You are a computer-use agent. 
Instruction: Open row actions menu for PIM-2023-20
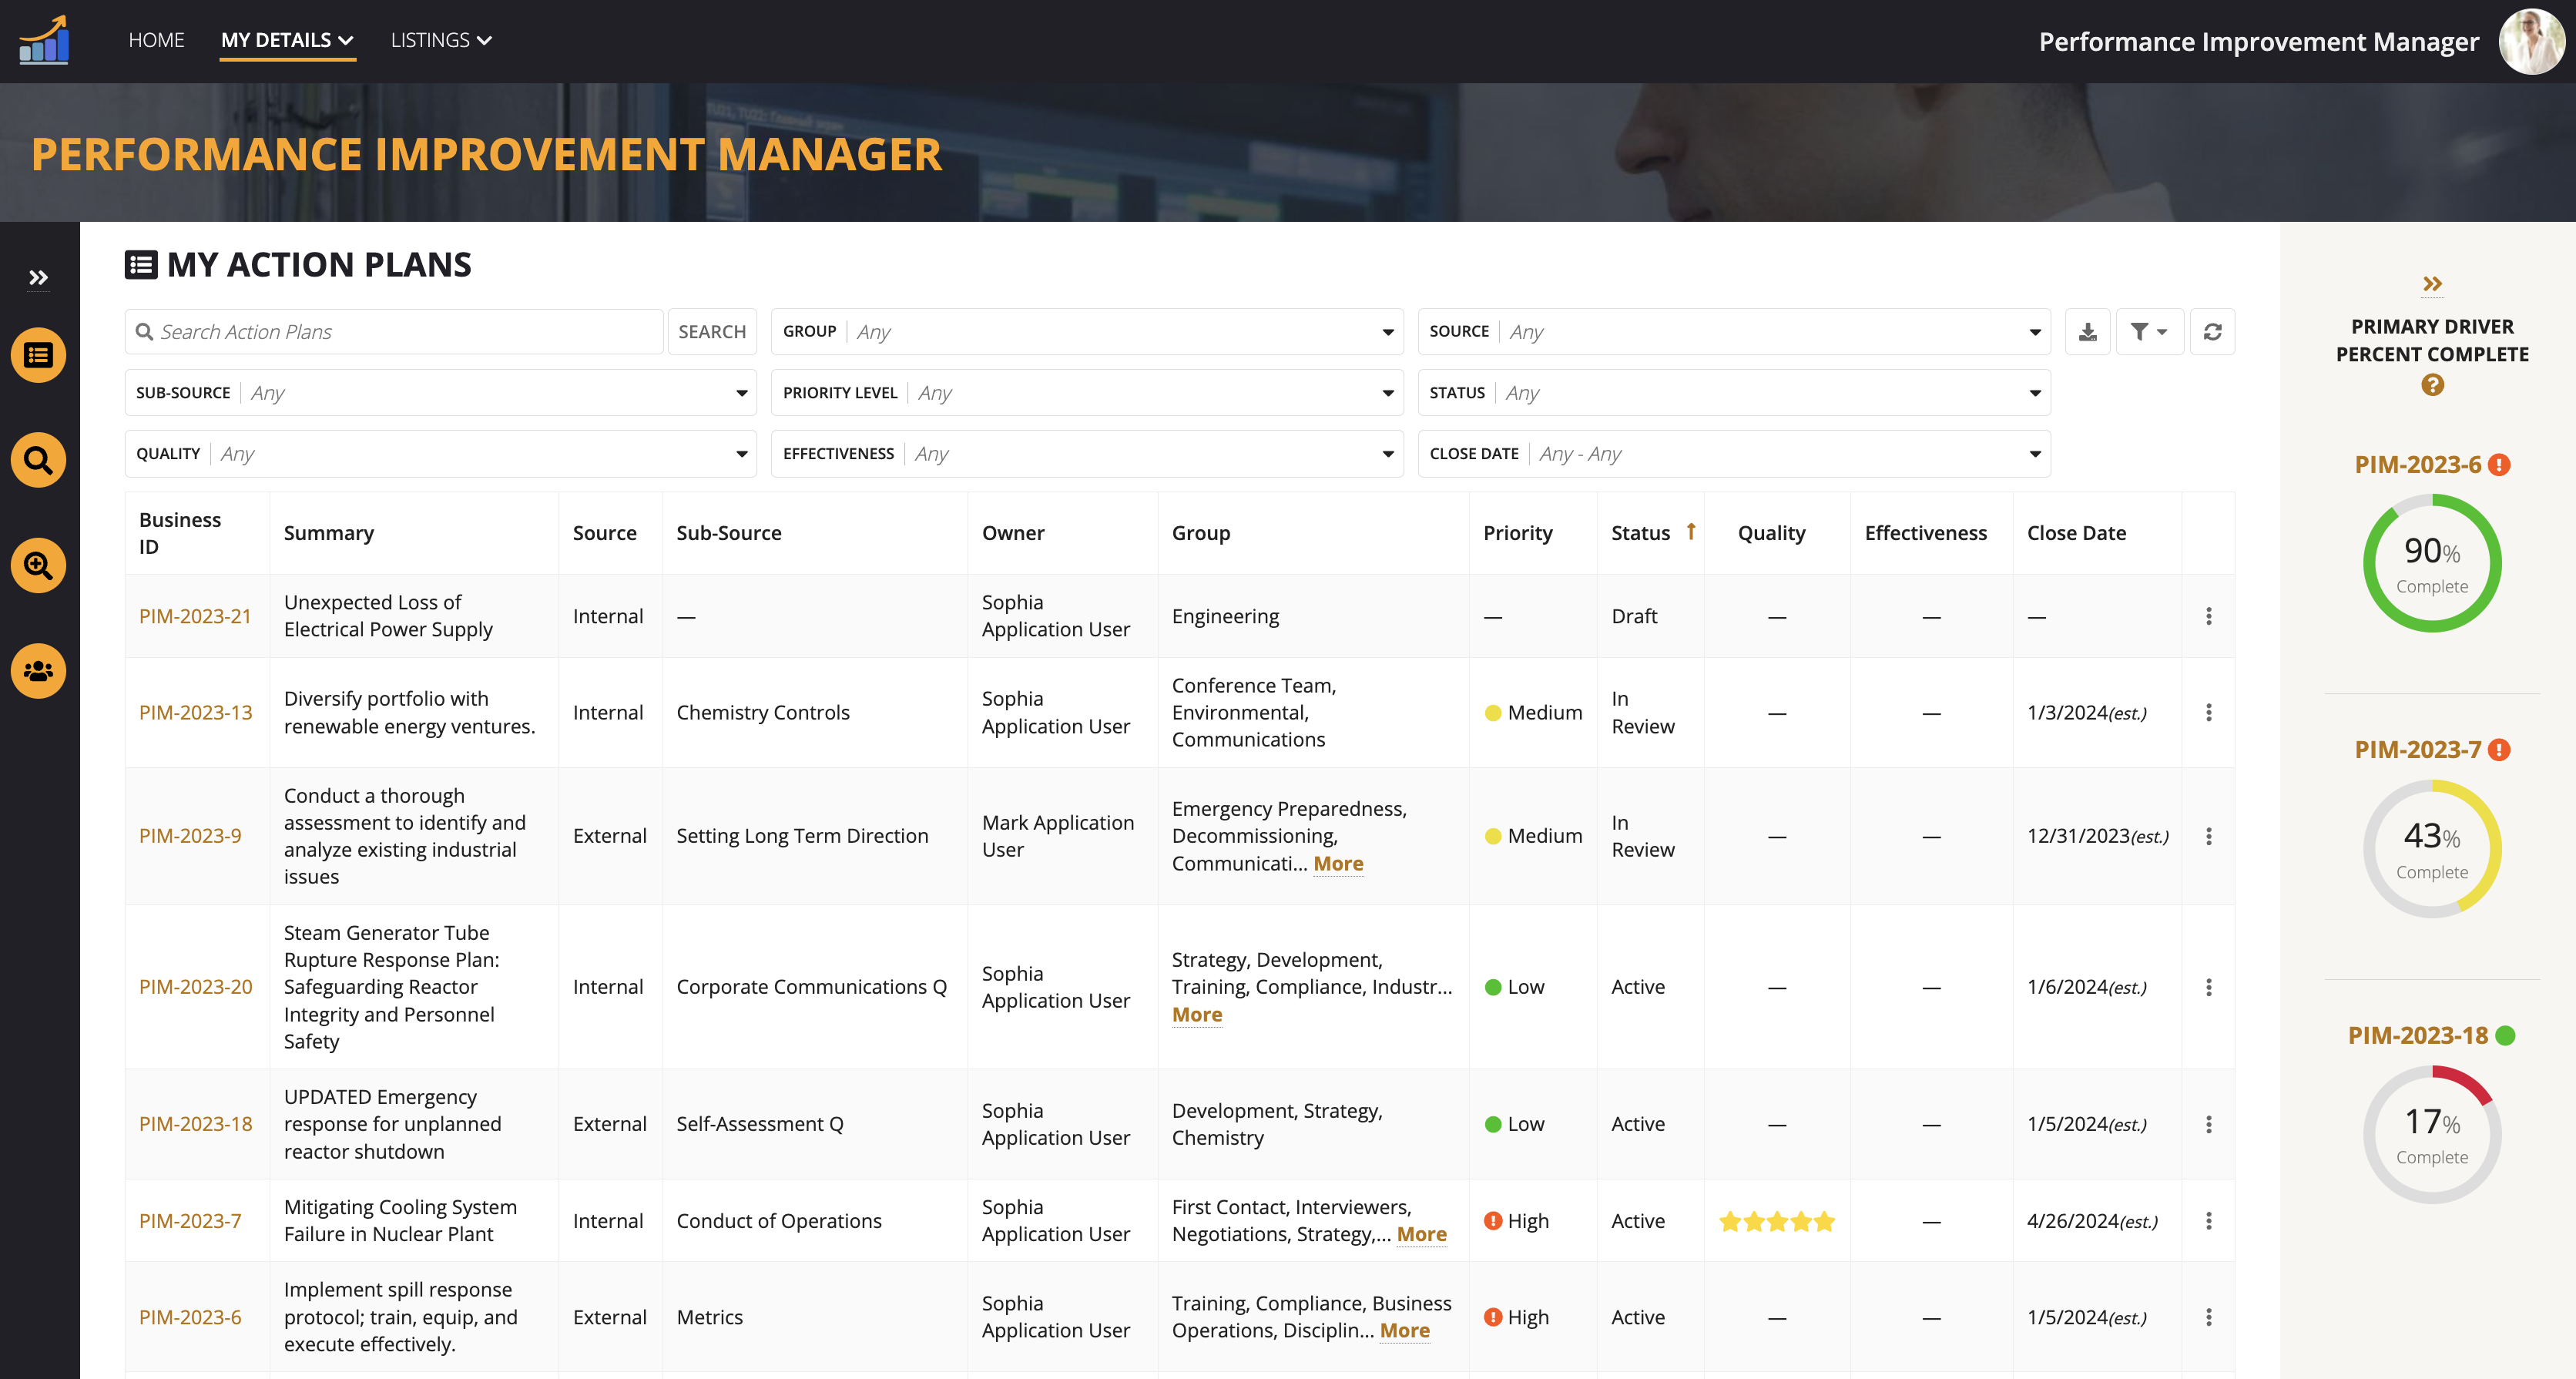tap(2208, 987)
